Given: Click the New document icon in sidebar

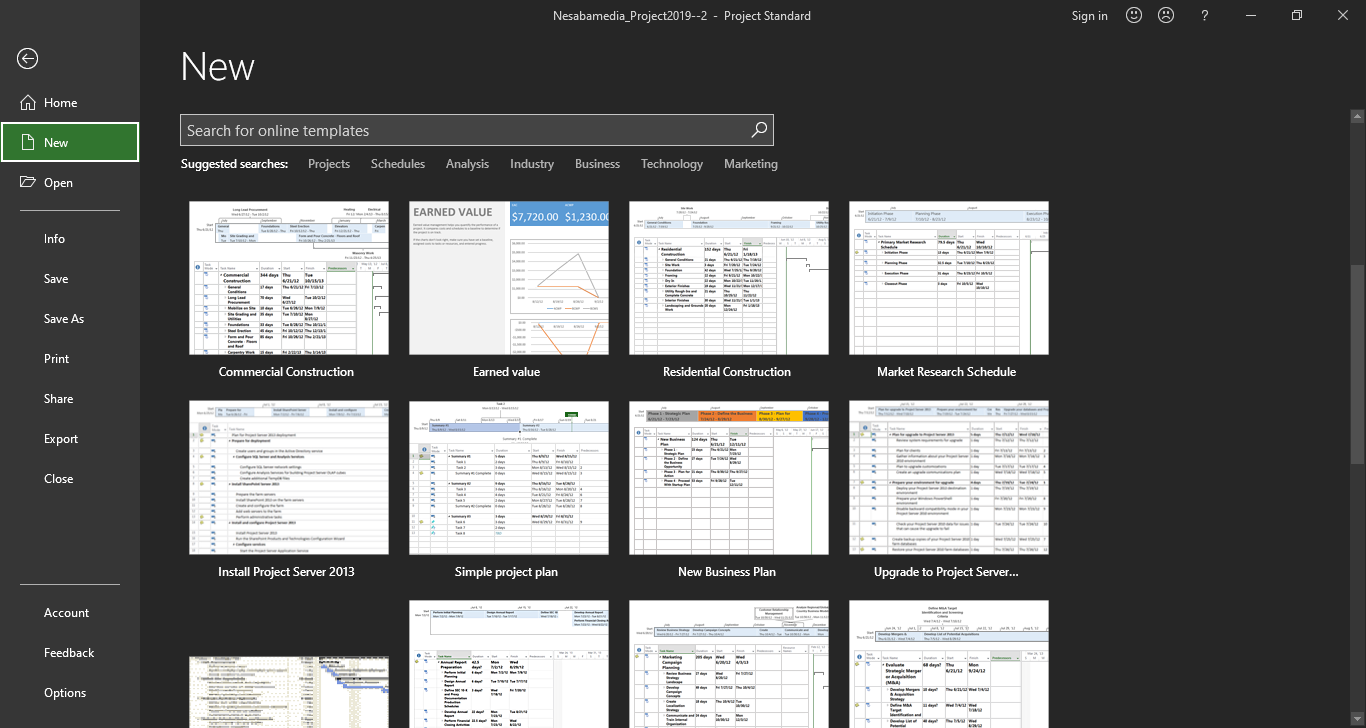Looking at the screenshot, I should click(27, 142).
